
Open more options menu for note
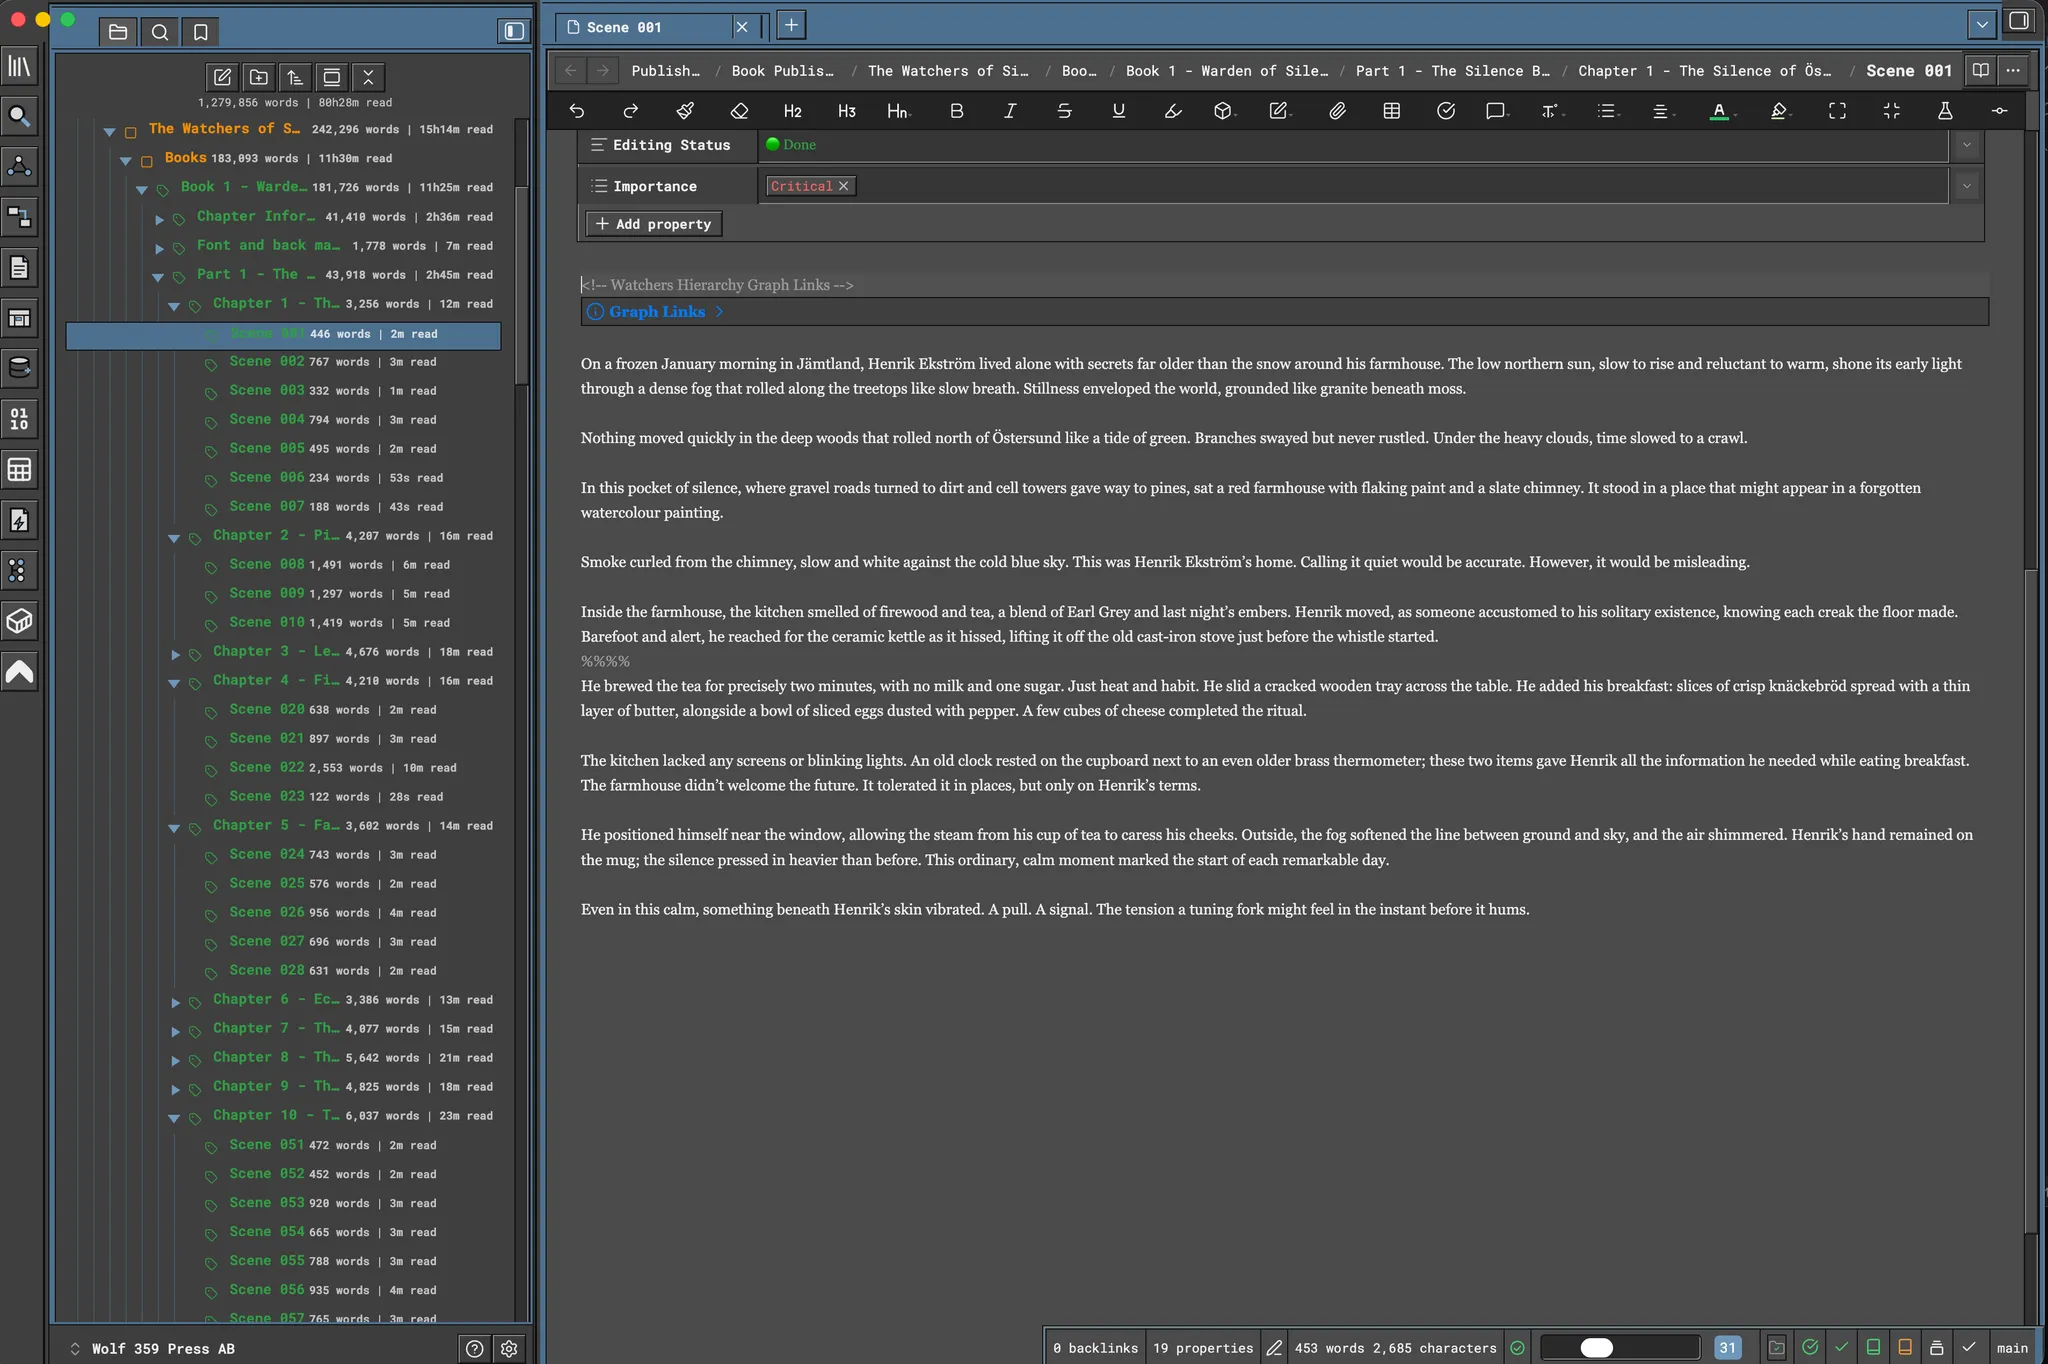[x=2013, y=70]
